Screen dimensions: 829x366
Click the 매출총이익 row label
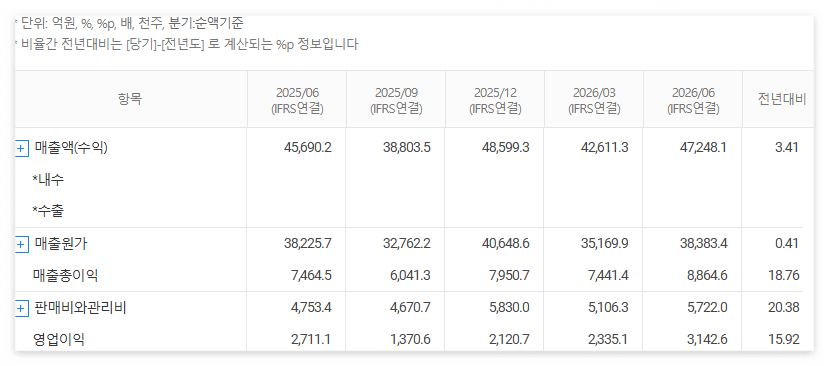coord(65,276)
